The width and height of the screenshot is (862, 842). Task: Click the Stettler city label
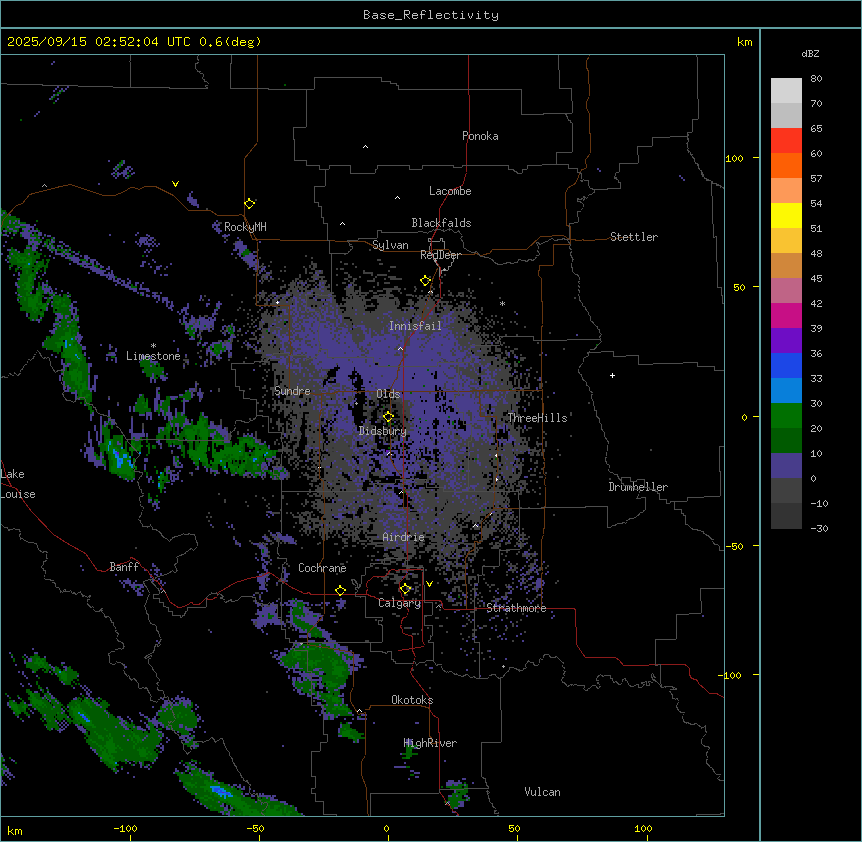[x=634, y=237]
